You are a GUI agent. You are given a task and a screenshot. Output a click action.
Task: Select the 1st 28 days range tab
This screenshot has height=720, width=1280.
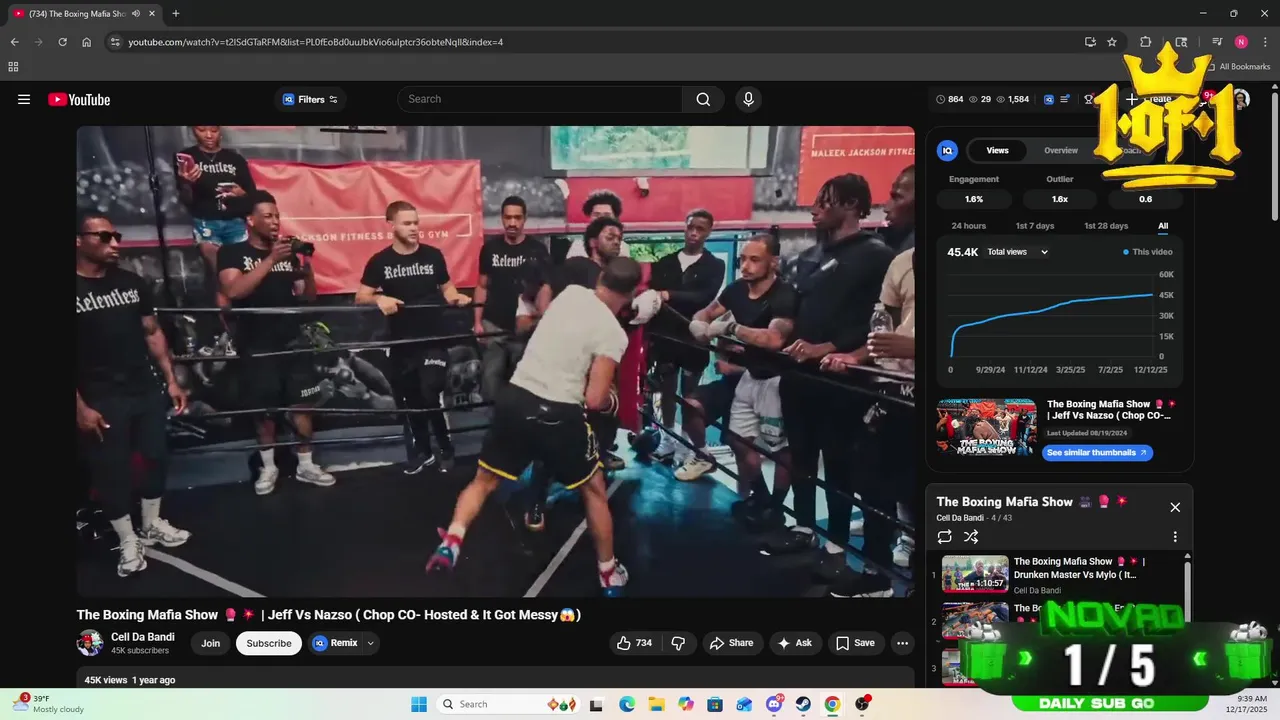[1106, 226]
